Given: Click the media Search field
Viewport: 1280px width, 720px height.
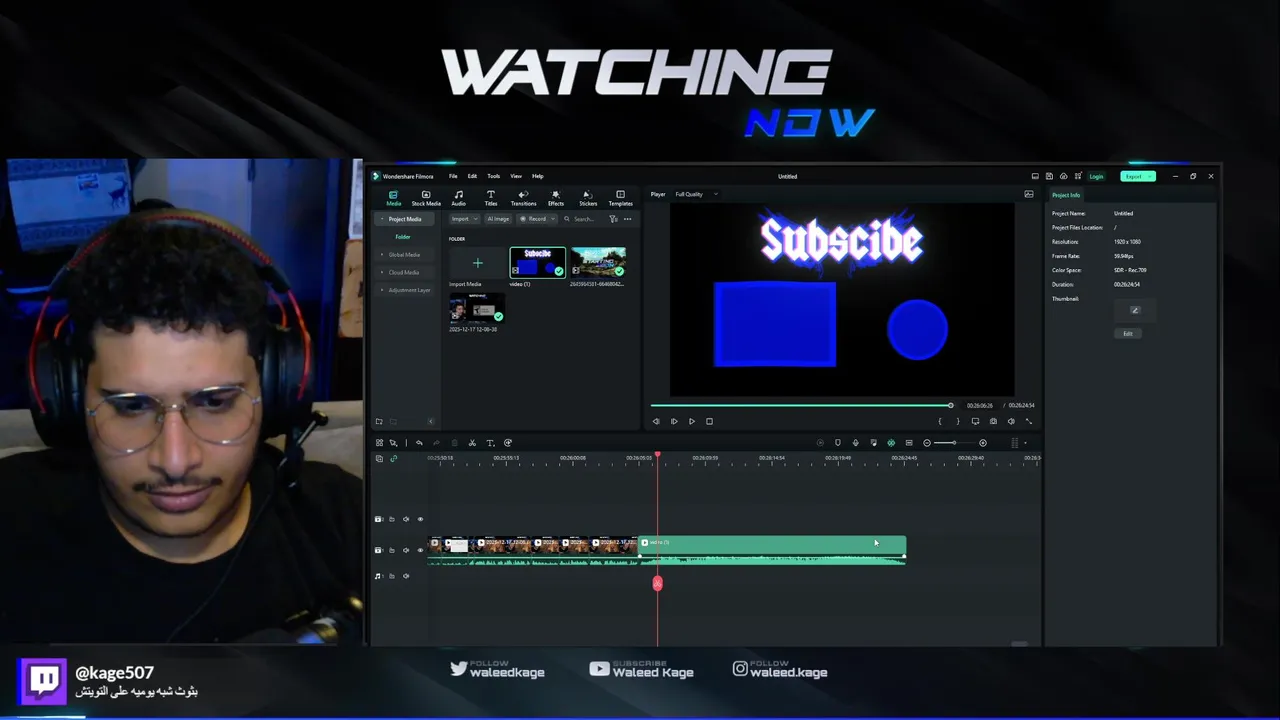Looking at the screenshot, I should tap(583, 219).
